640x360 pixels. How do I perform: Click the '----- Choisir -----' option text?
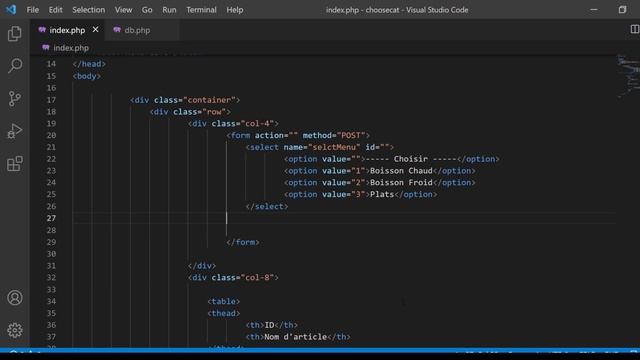[411, 159]
